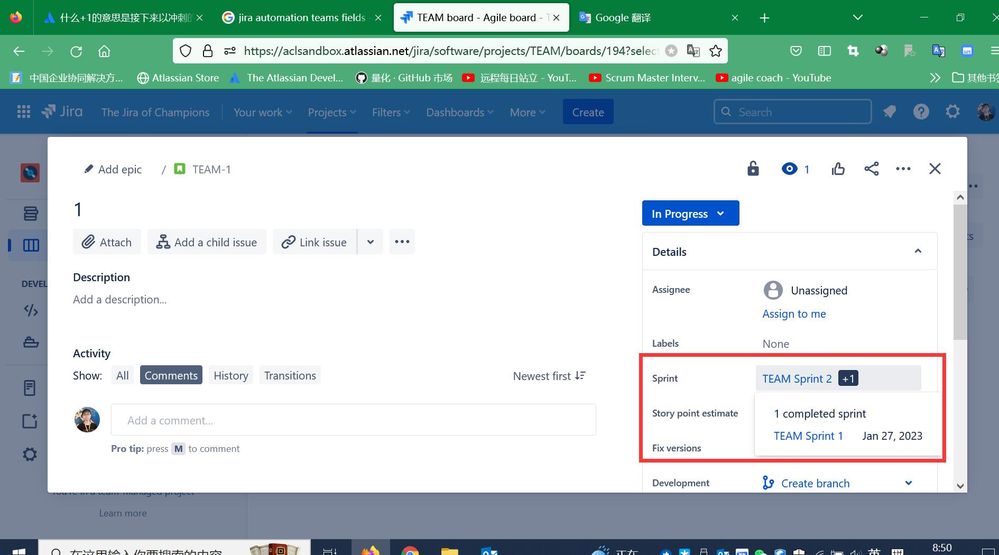Open the project pages icon in the sidebar
The height and width of the screenshot is (555, 999).
point(29,388)
